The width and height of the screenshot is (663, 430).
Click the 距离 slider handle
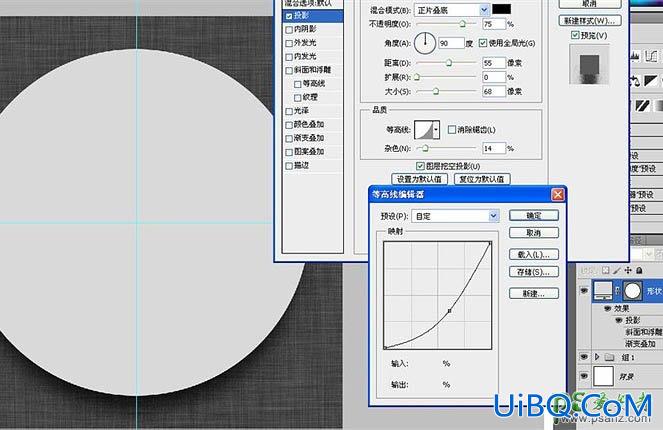449,63
